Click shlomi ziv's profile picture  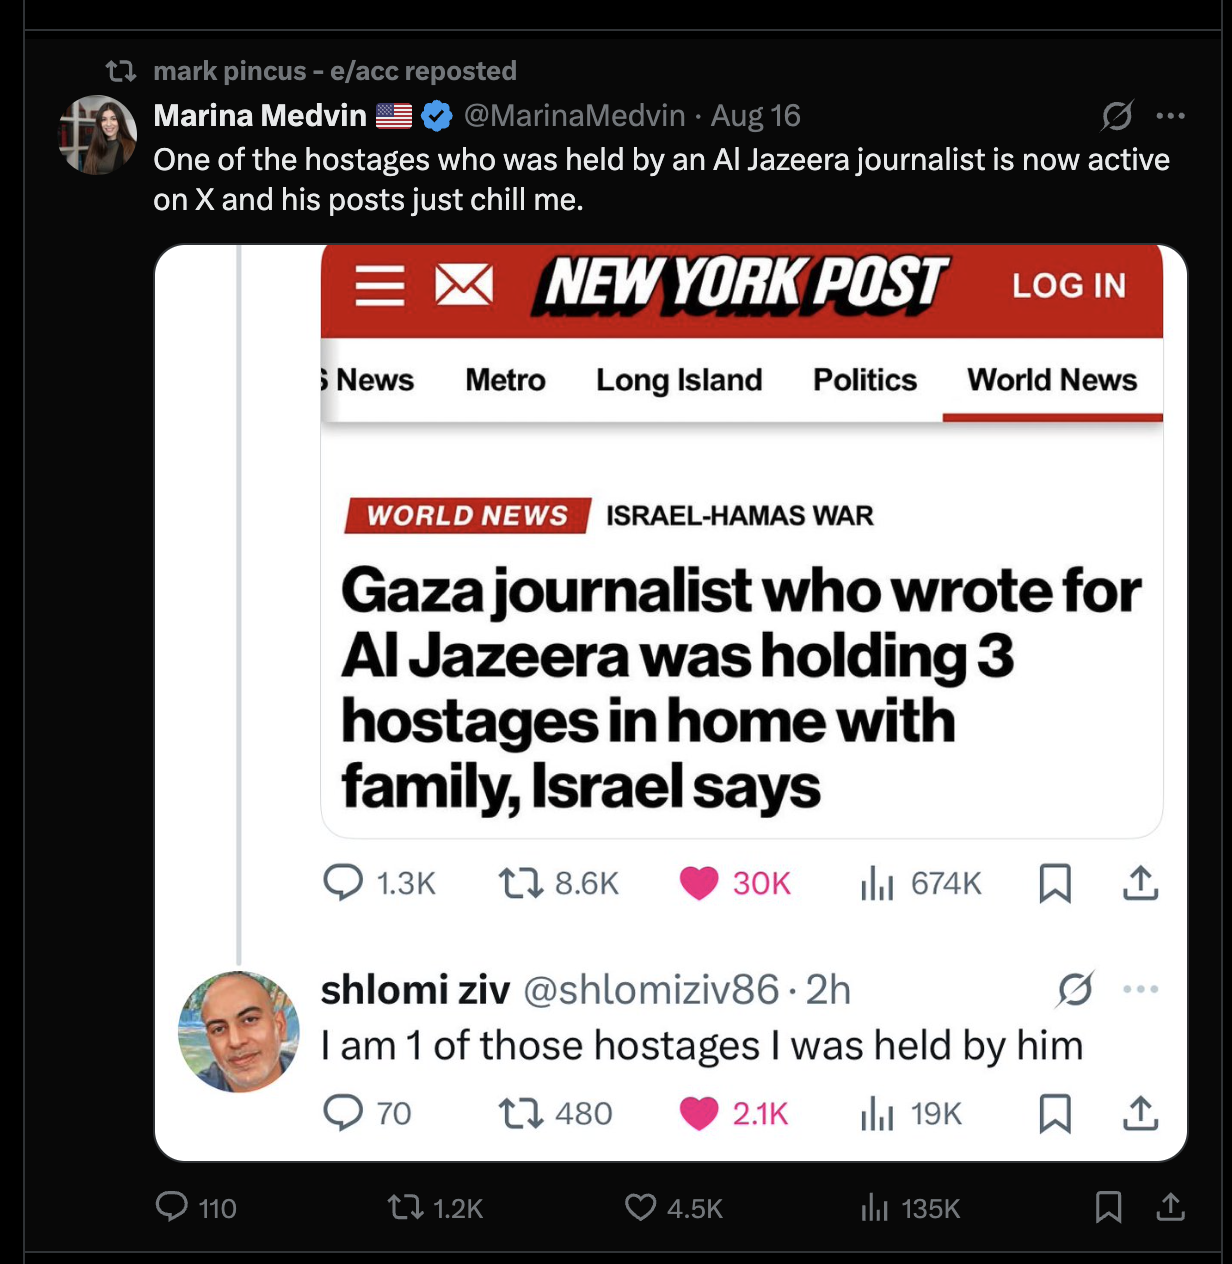point(239,1032)
